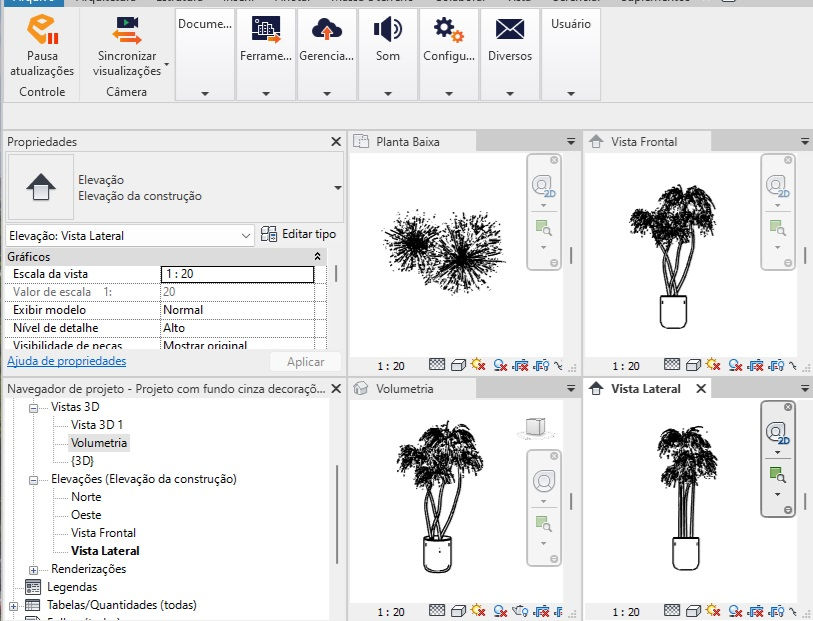The image size is (813, 621).
Task: Open the Elevação: Vista Lateral instance dropdown
Action: [246, 236]
